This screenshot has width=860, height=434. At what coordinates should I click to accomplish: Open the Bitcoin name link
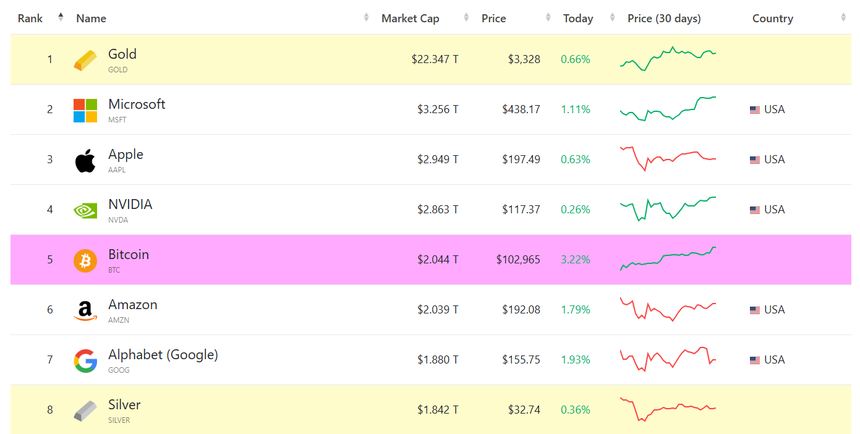coord(128,255)
